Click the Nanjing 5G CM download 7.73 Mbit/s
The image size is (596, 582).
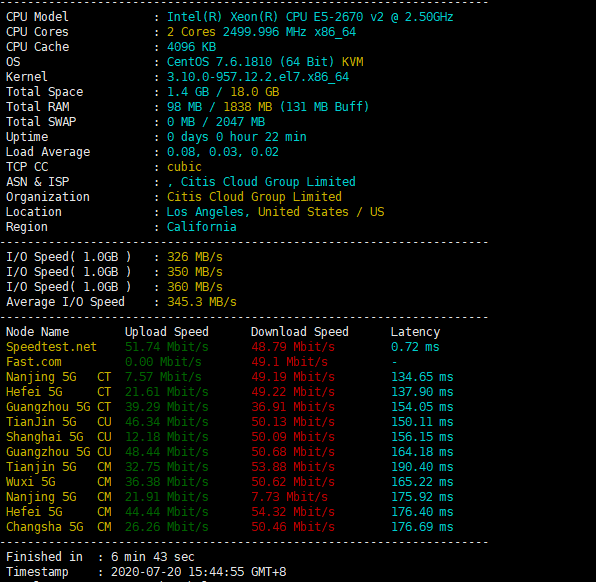tap(289, 497)
